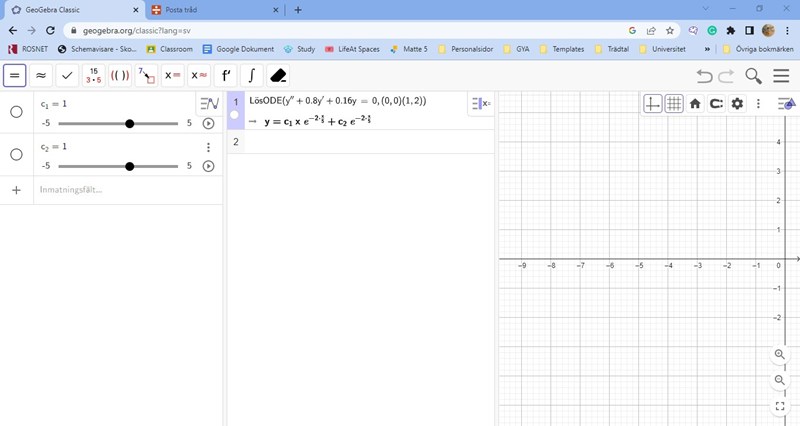800x426 pixels.
Task: Open the Google Dokument bookmark
Action: point(238,48)
